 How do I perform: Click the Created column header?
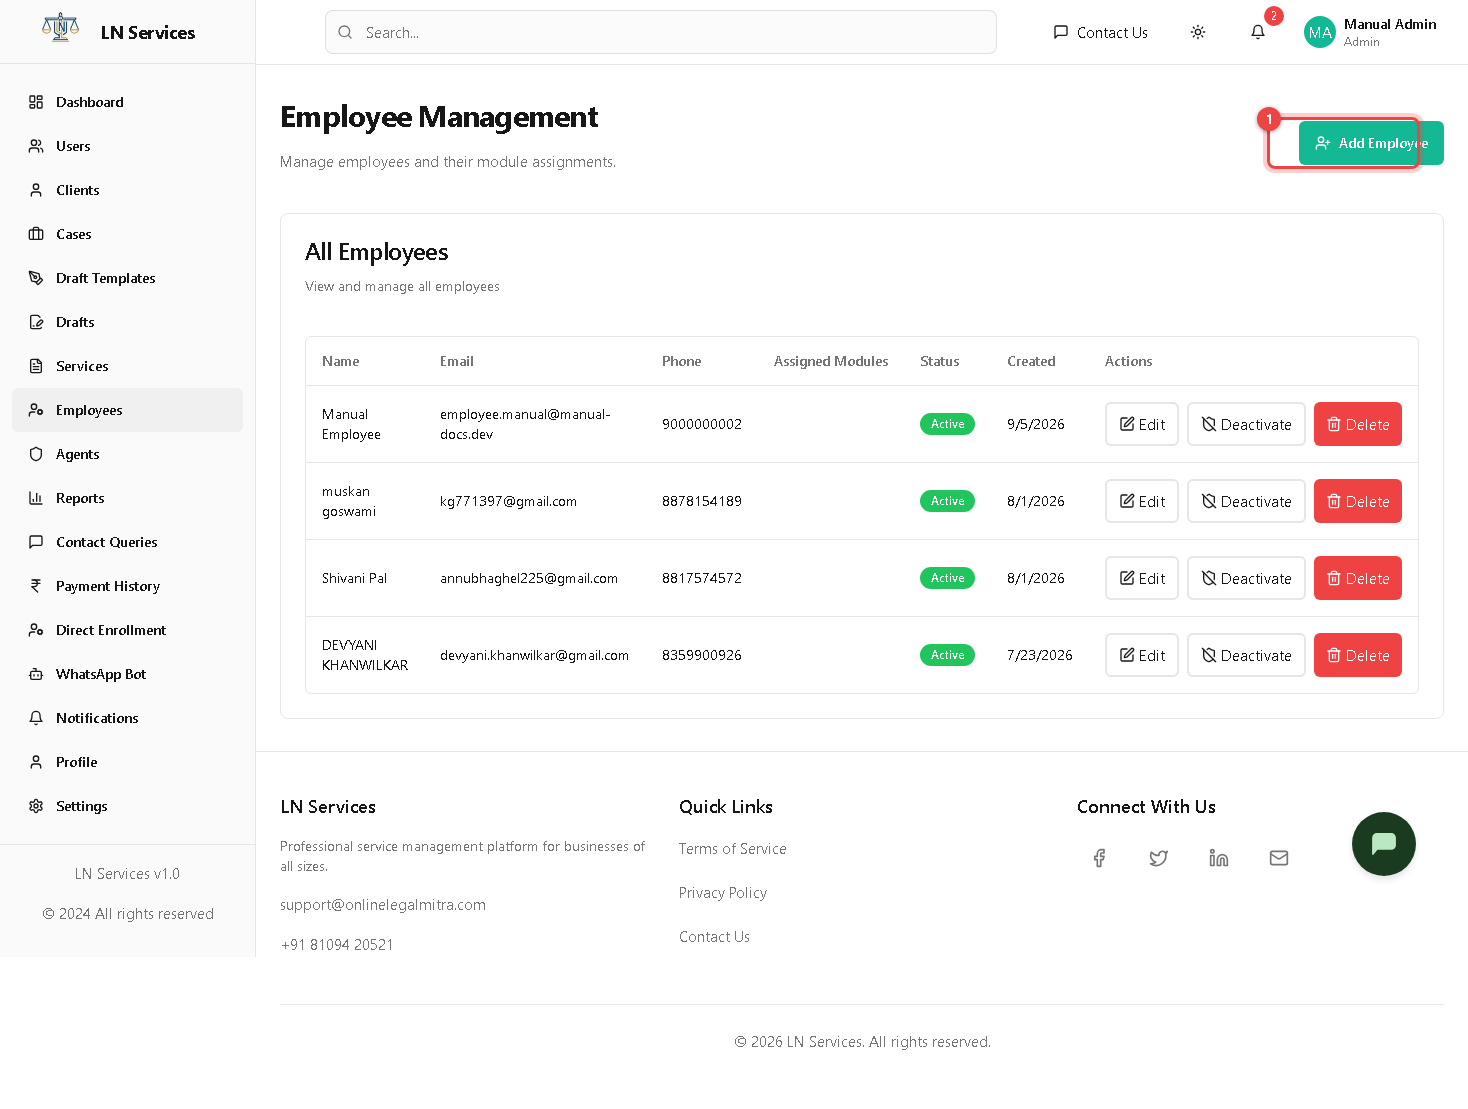pyautogui.click(x=1031, y=361)
